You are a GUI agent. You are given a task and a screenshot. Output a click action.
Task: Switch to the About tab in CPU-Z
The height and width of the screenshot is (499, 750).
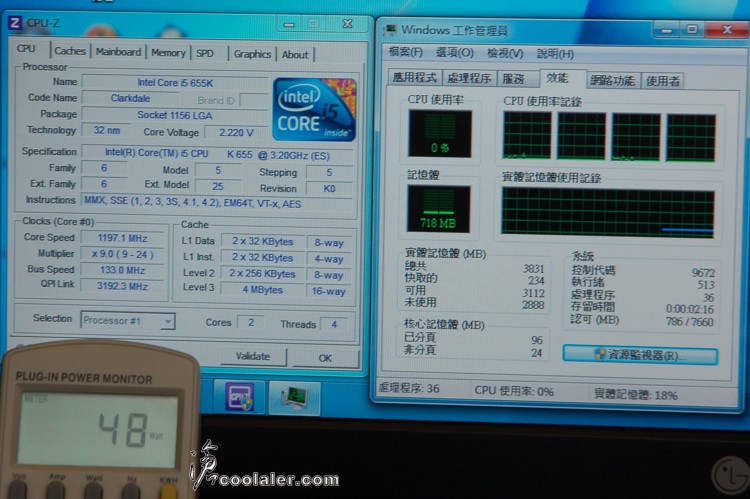(295, 55)
